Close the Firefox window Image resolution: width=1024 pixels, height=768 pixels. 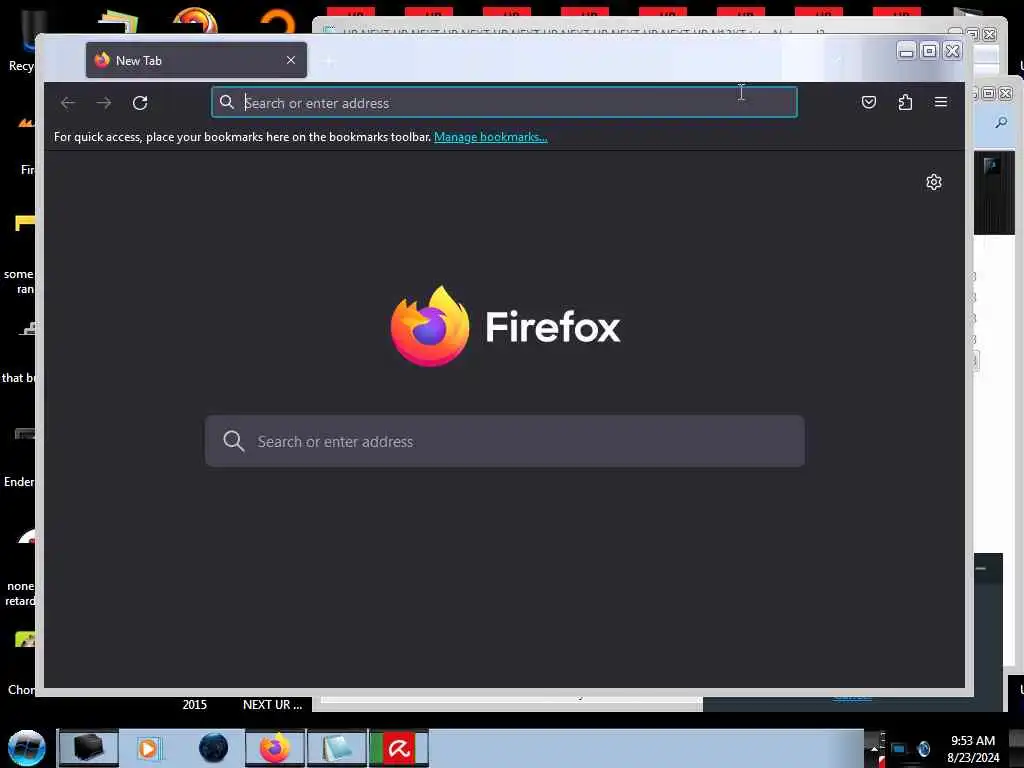(953, 51)
